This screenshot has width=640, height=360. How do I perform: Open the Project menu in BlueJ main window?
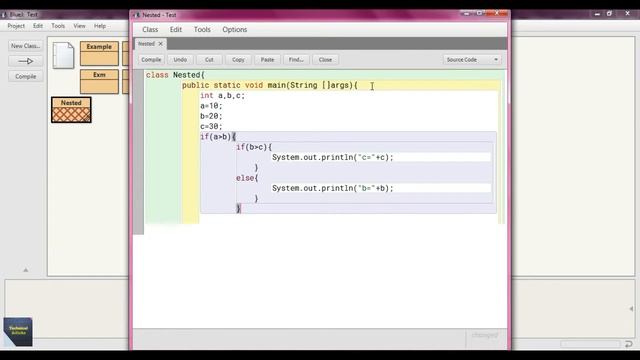click(x=16, y=26)
